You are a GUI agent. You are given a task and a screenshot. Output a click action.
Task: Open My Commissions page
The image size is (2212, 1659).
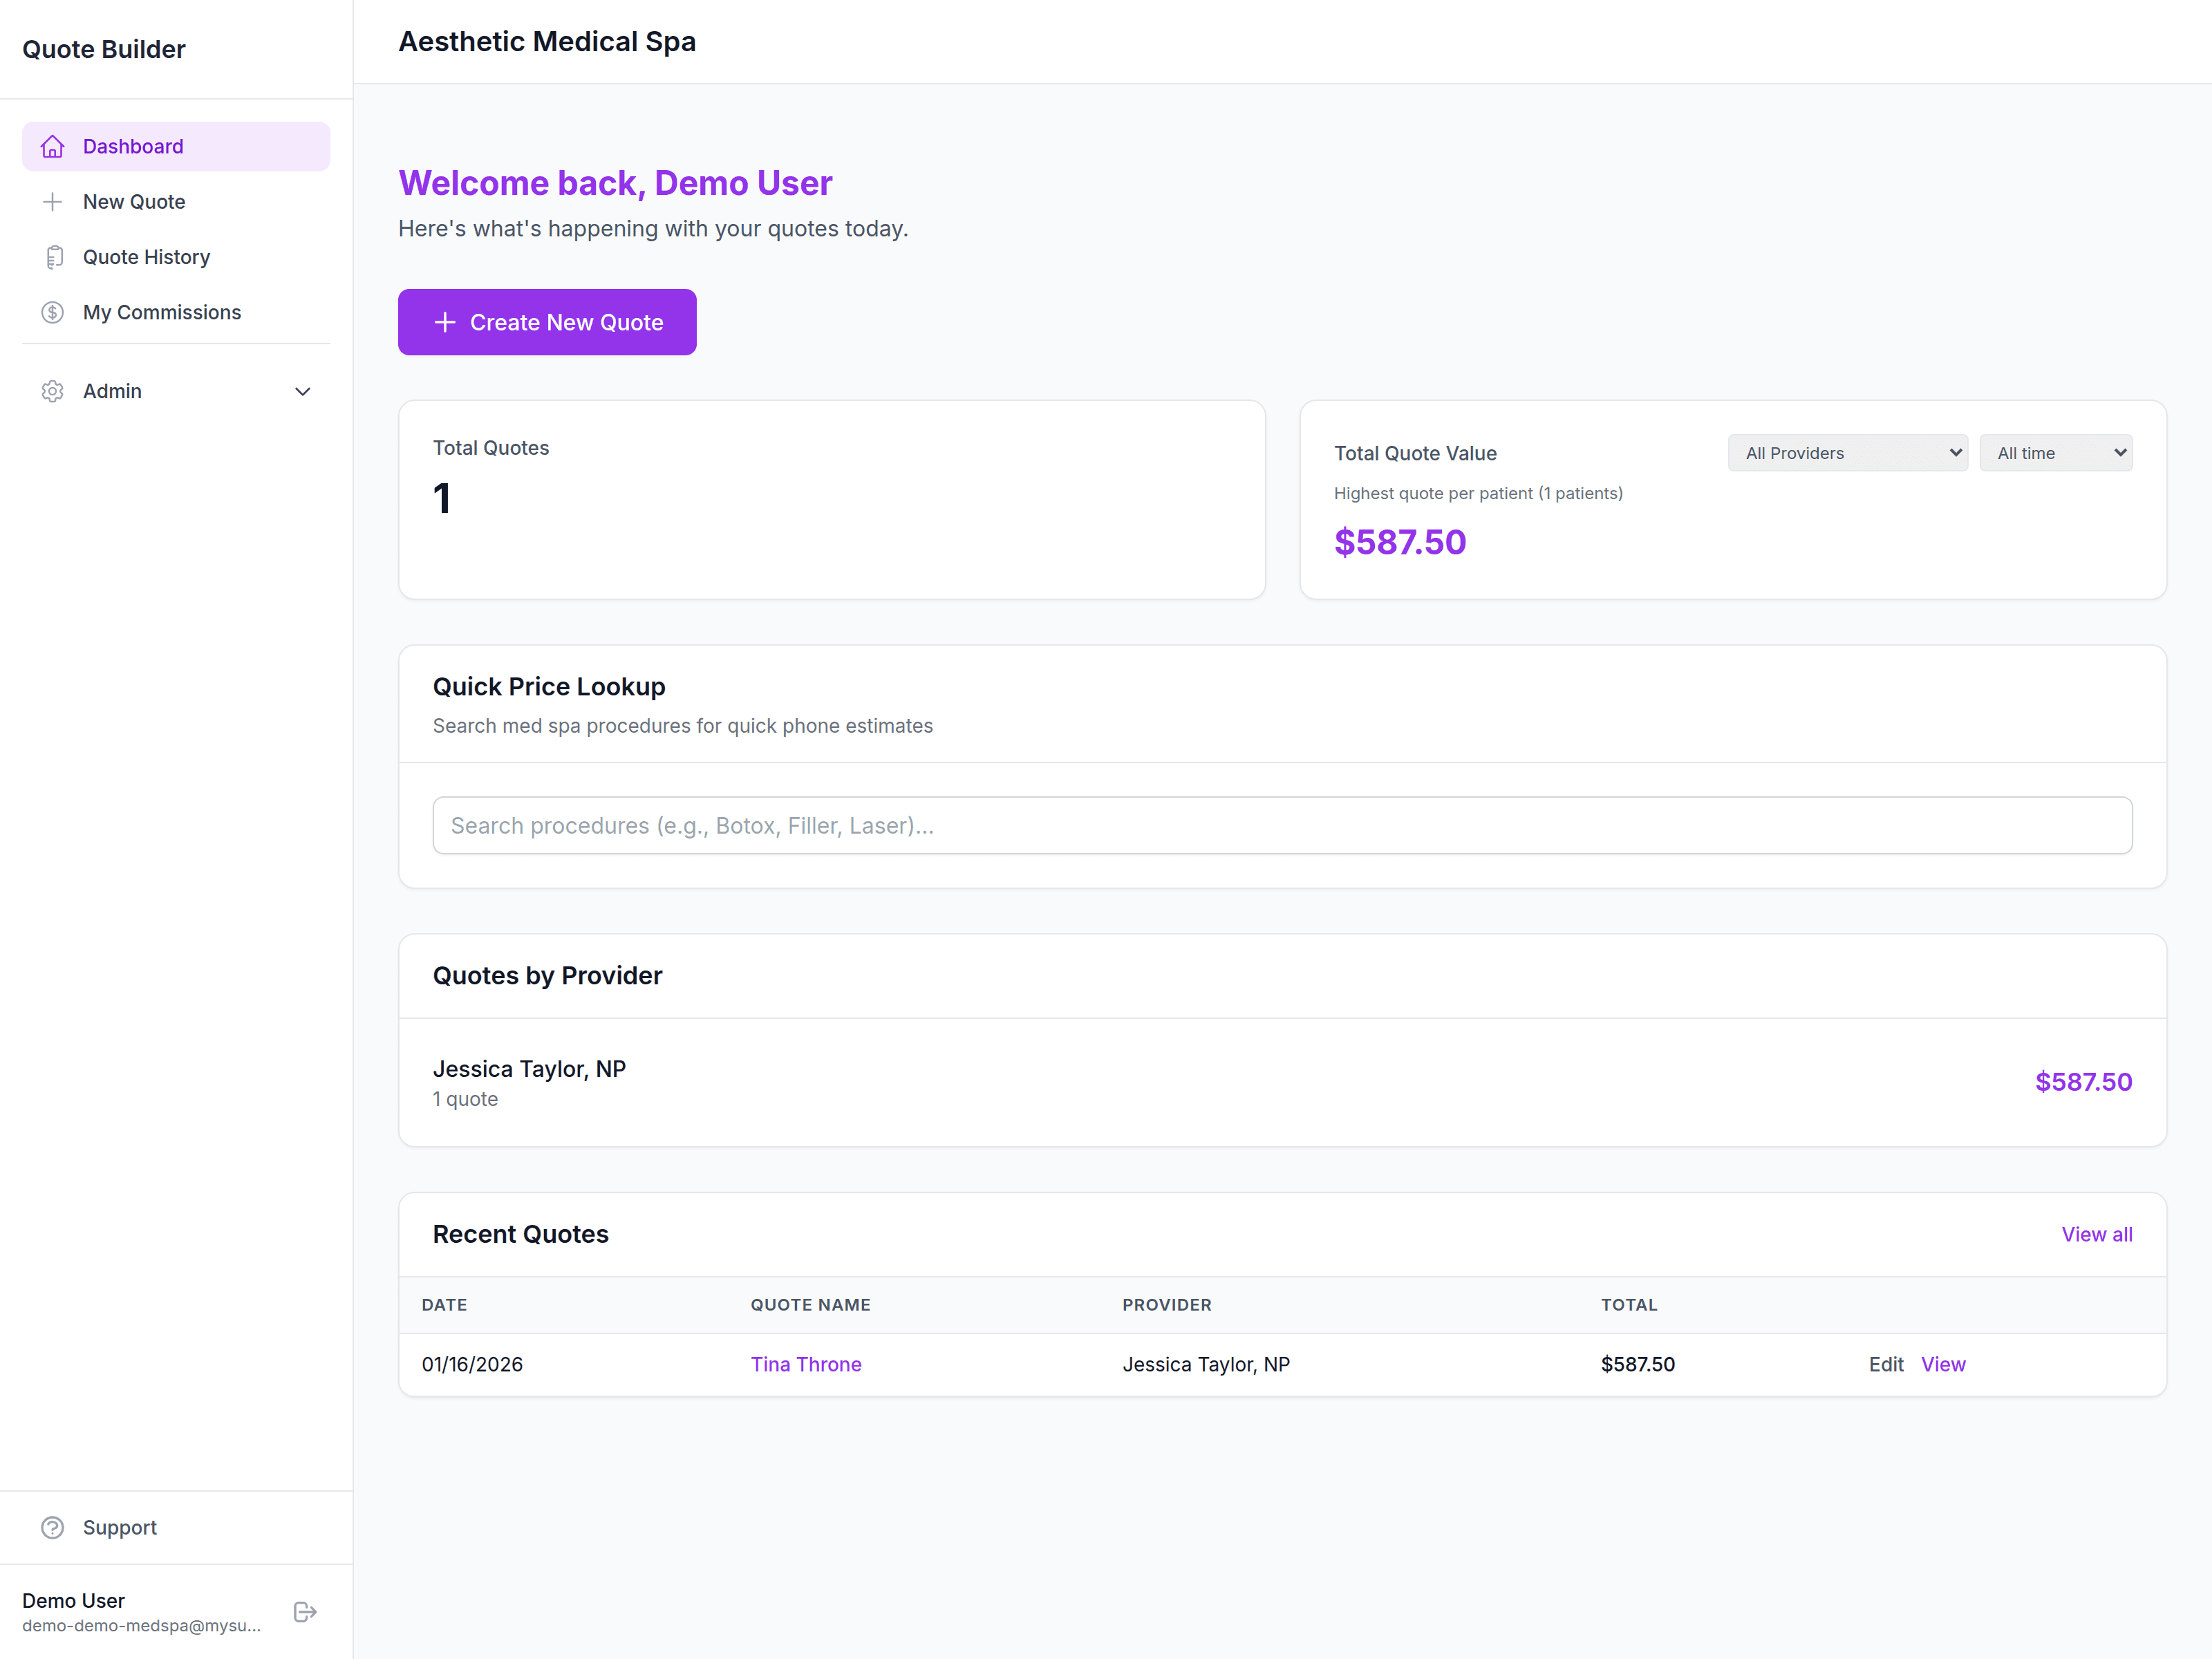(x=176, y=313)
